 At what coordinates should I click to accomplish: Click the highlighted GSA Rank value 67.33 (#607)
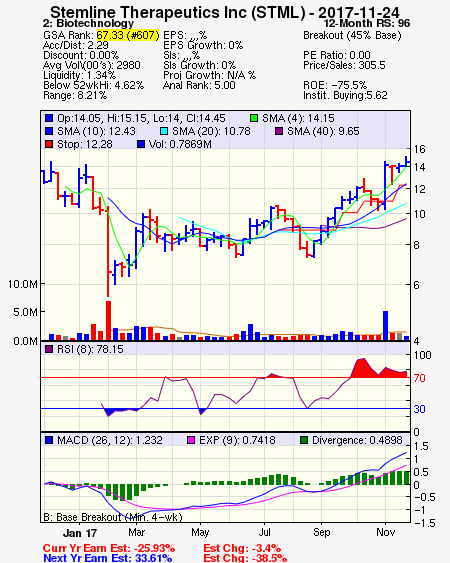coord(128,35)
